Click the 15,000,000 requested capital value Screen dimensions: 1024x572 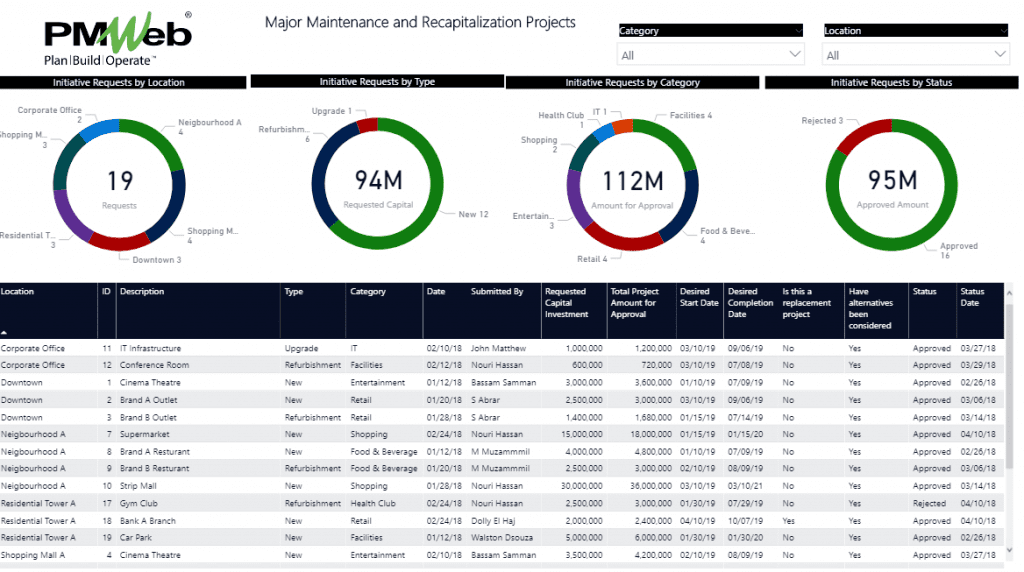[x=581, y=434]
